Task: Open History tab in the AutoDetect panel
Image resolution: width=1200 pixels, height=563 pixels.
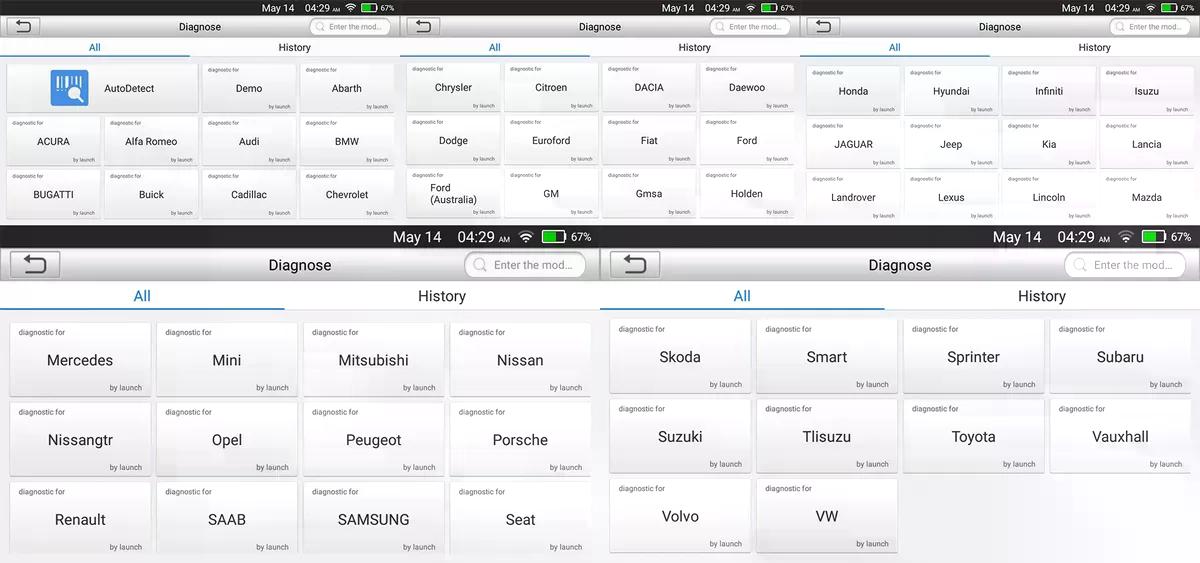Action: click(294, 47)
